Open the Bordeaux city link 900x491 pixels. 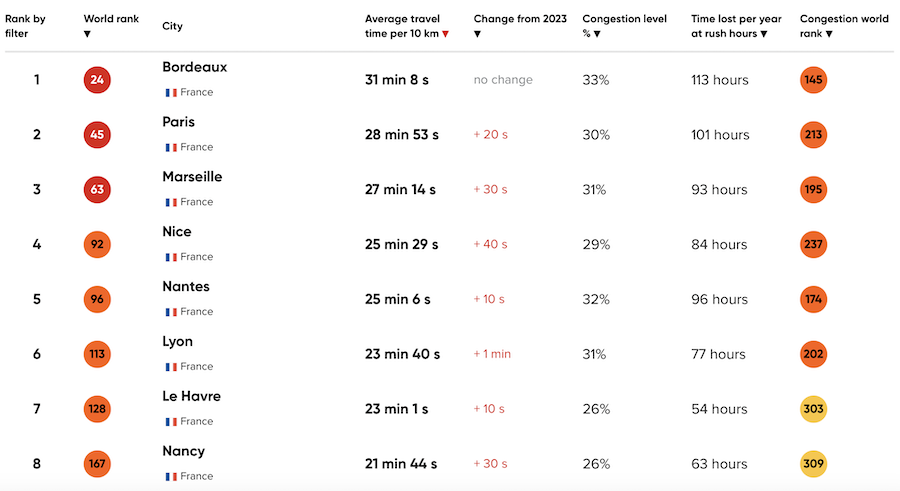195,68
